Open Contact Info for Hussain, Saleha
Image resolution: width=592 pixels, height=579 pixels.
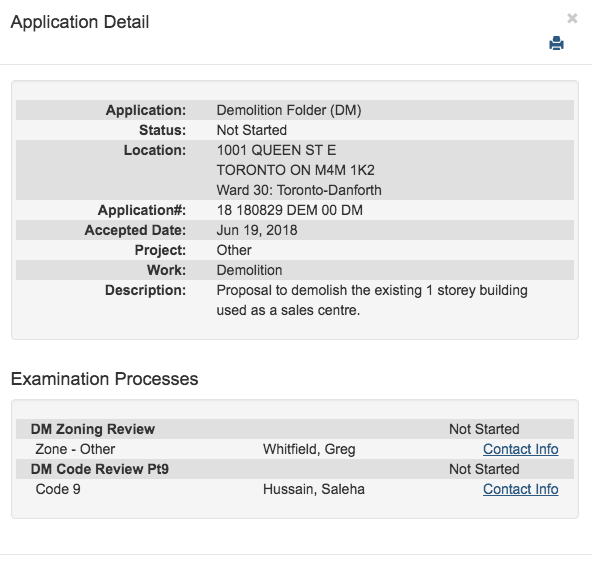520,489
